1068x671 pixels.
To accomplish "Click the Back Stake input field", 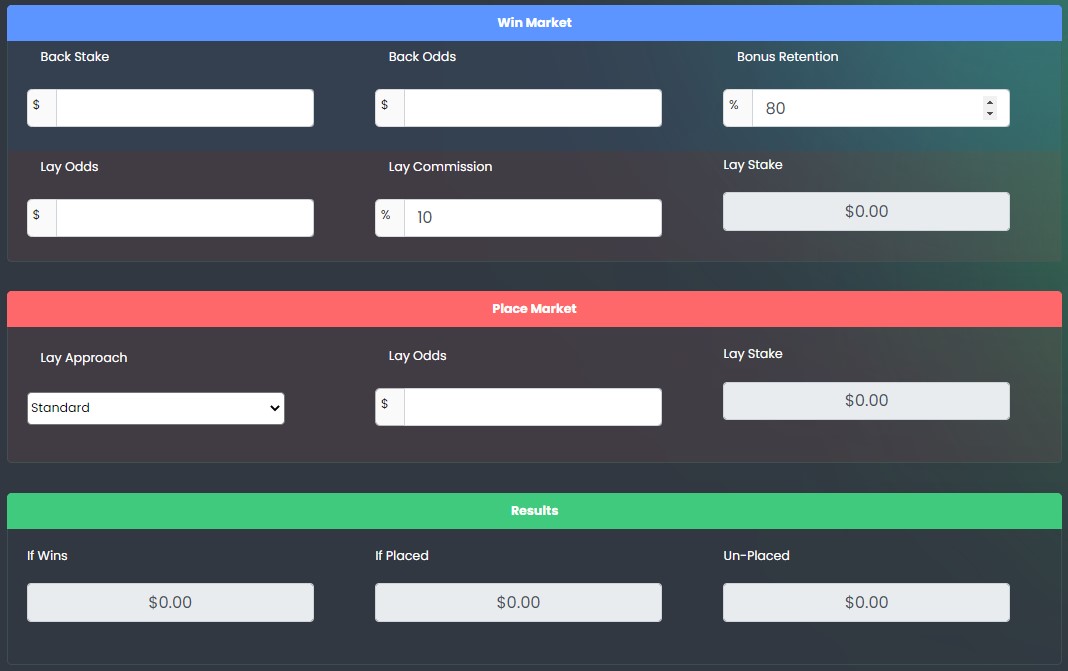I will tap(185, 108).
